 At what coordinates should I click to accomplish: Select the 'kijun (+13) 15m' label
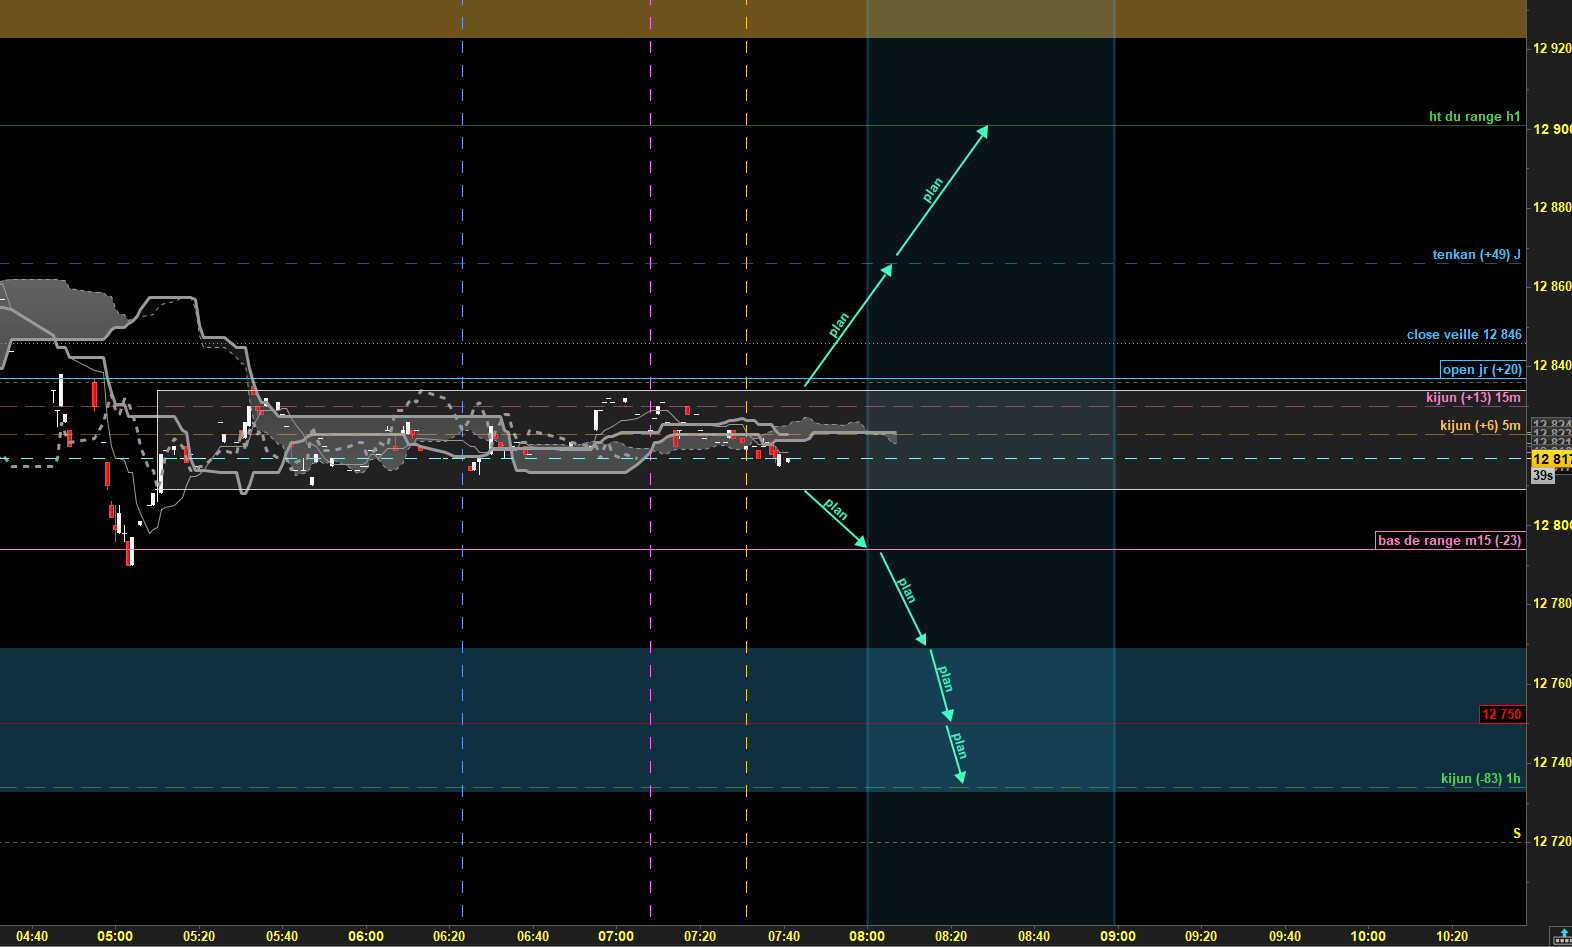[x=1473, y=397]
